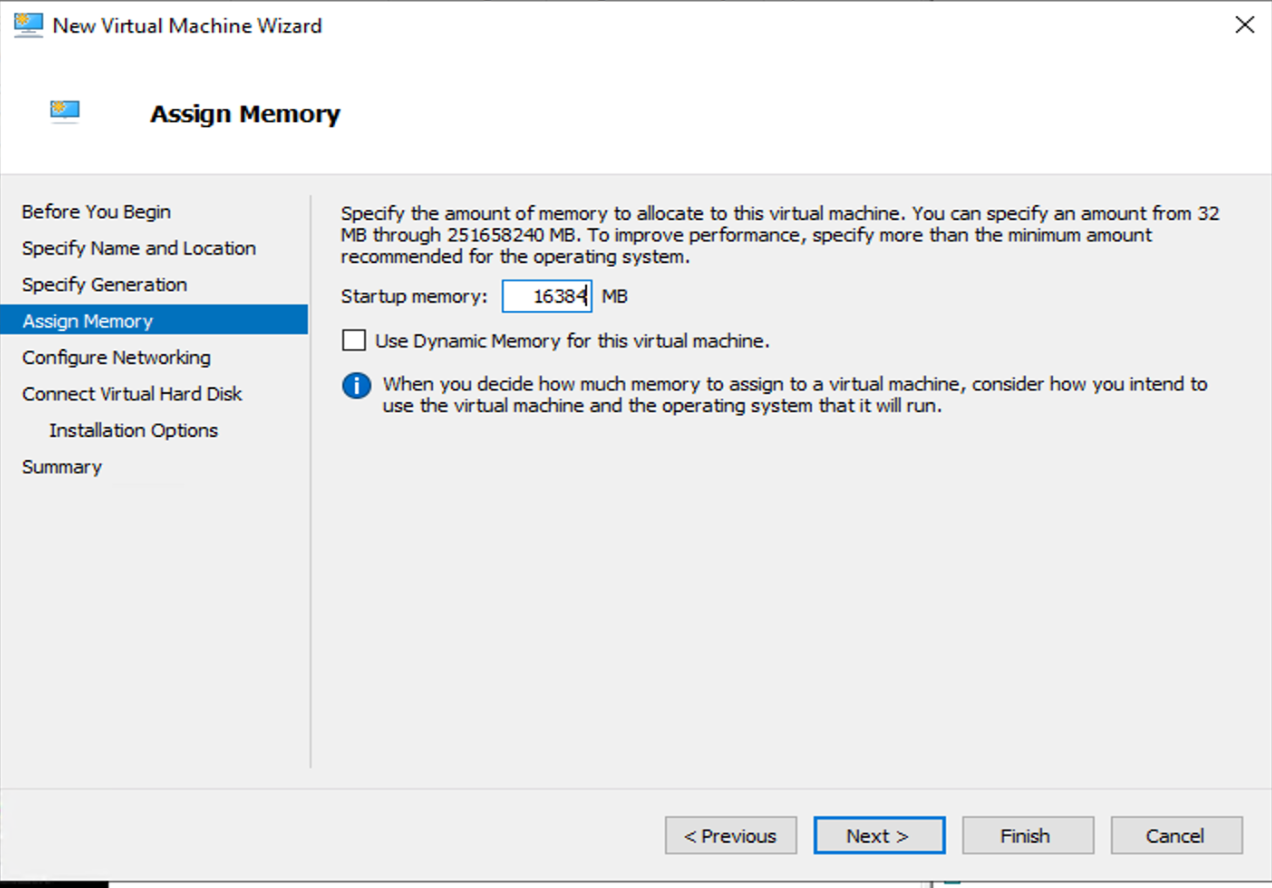The width and height of the screenshot is (1272, 888).
Task: Select the highlighted Assign Memory step
Action: coord(88,321)
